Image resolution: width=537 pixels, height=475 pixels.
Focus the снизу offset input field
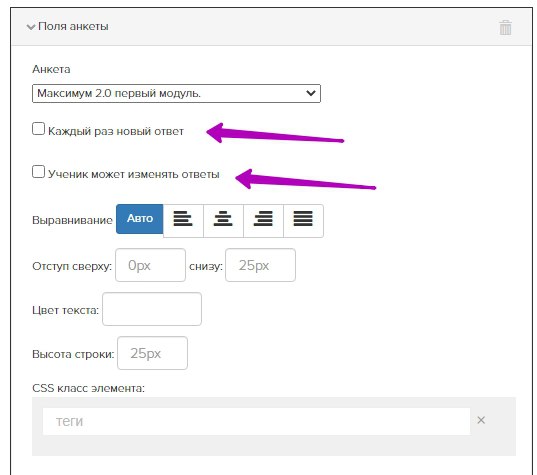tap(260, 265)
